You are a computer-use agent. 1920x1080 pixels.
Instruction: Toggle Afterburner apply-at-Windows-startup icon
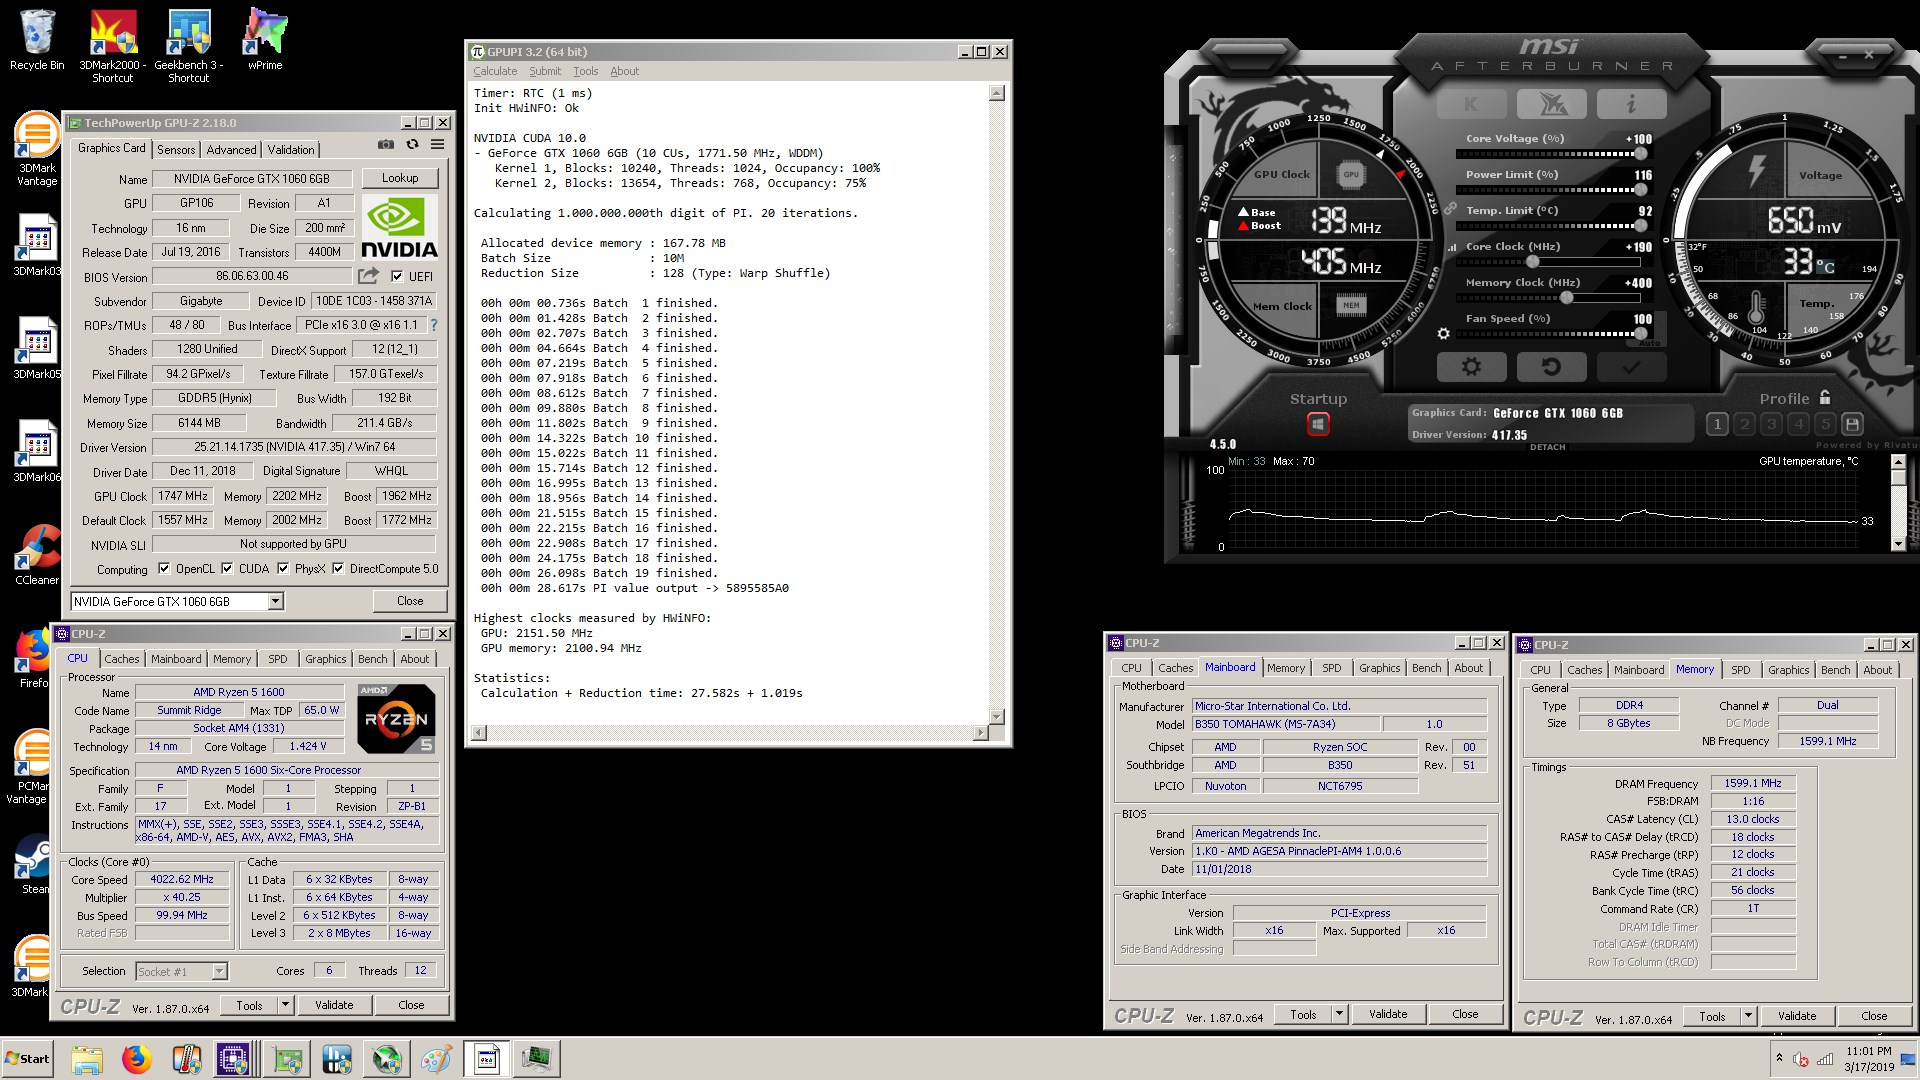(x=1318, y=424)
